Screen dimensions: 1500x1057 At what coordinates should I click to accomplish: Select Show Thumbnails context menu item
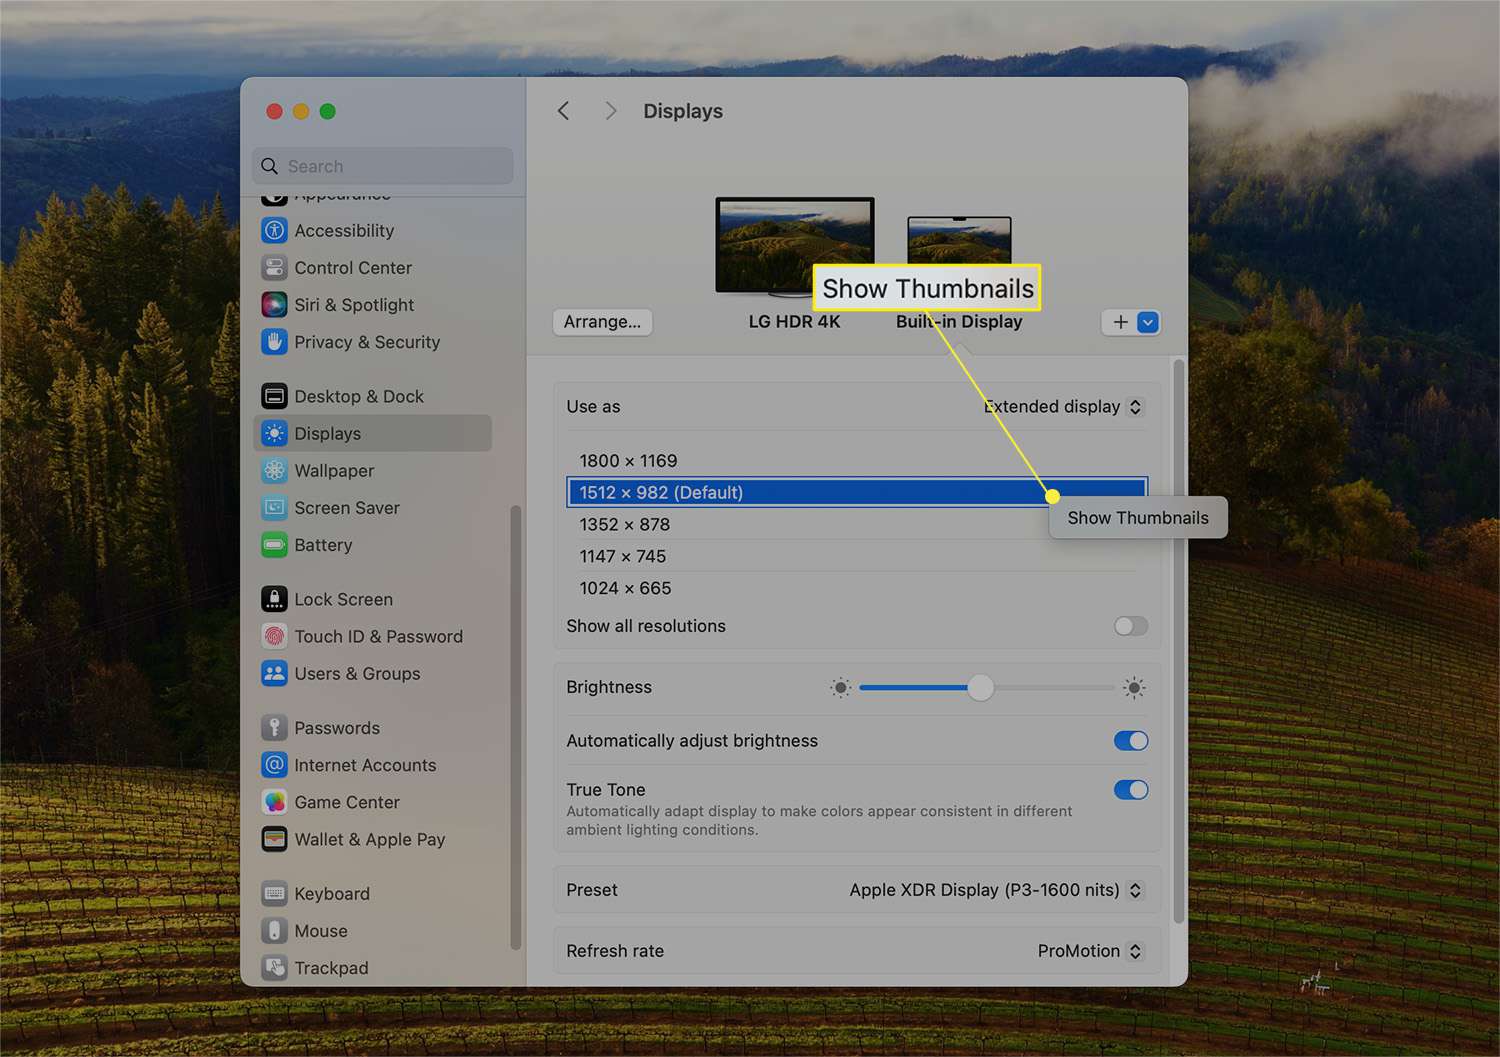pos(1137,518)
